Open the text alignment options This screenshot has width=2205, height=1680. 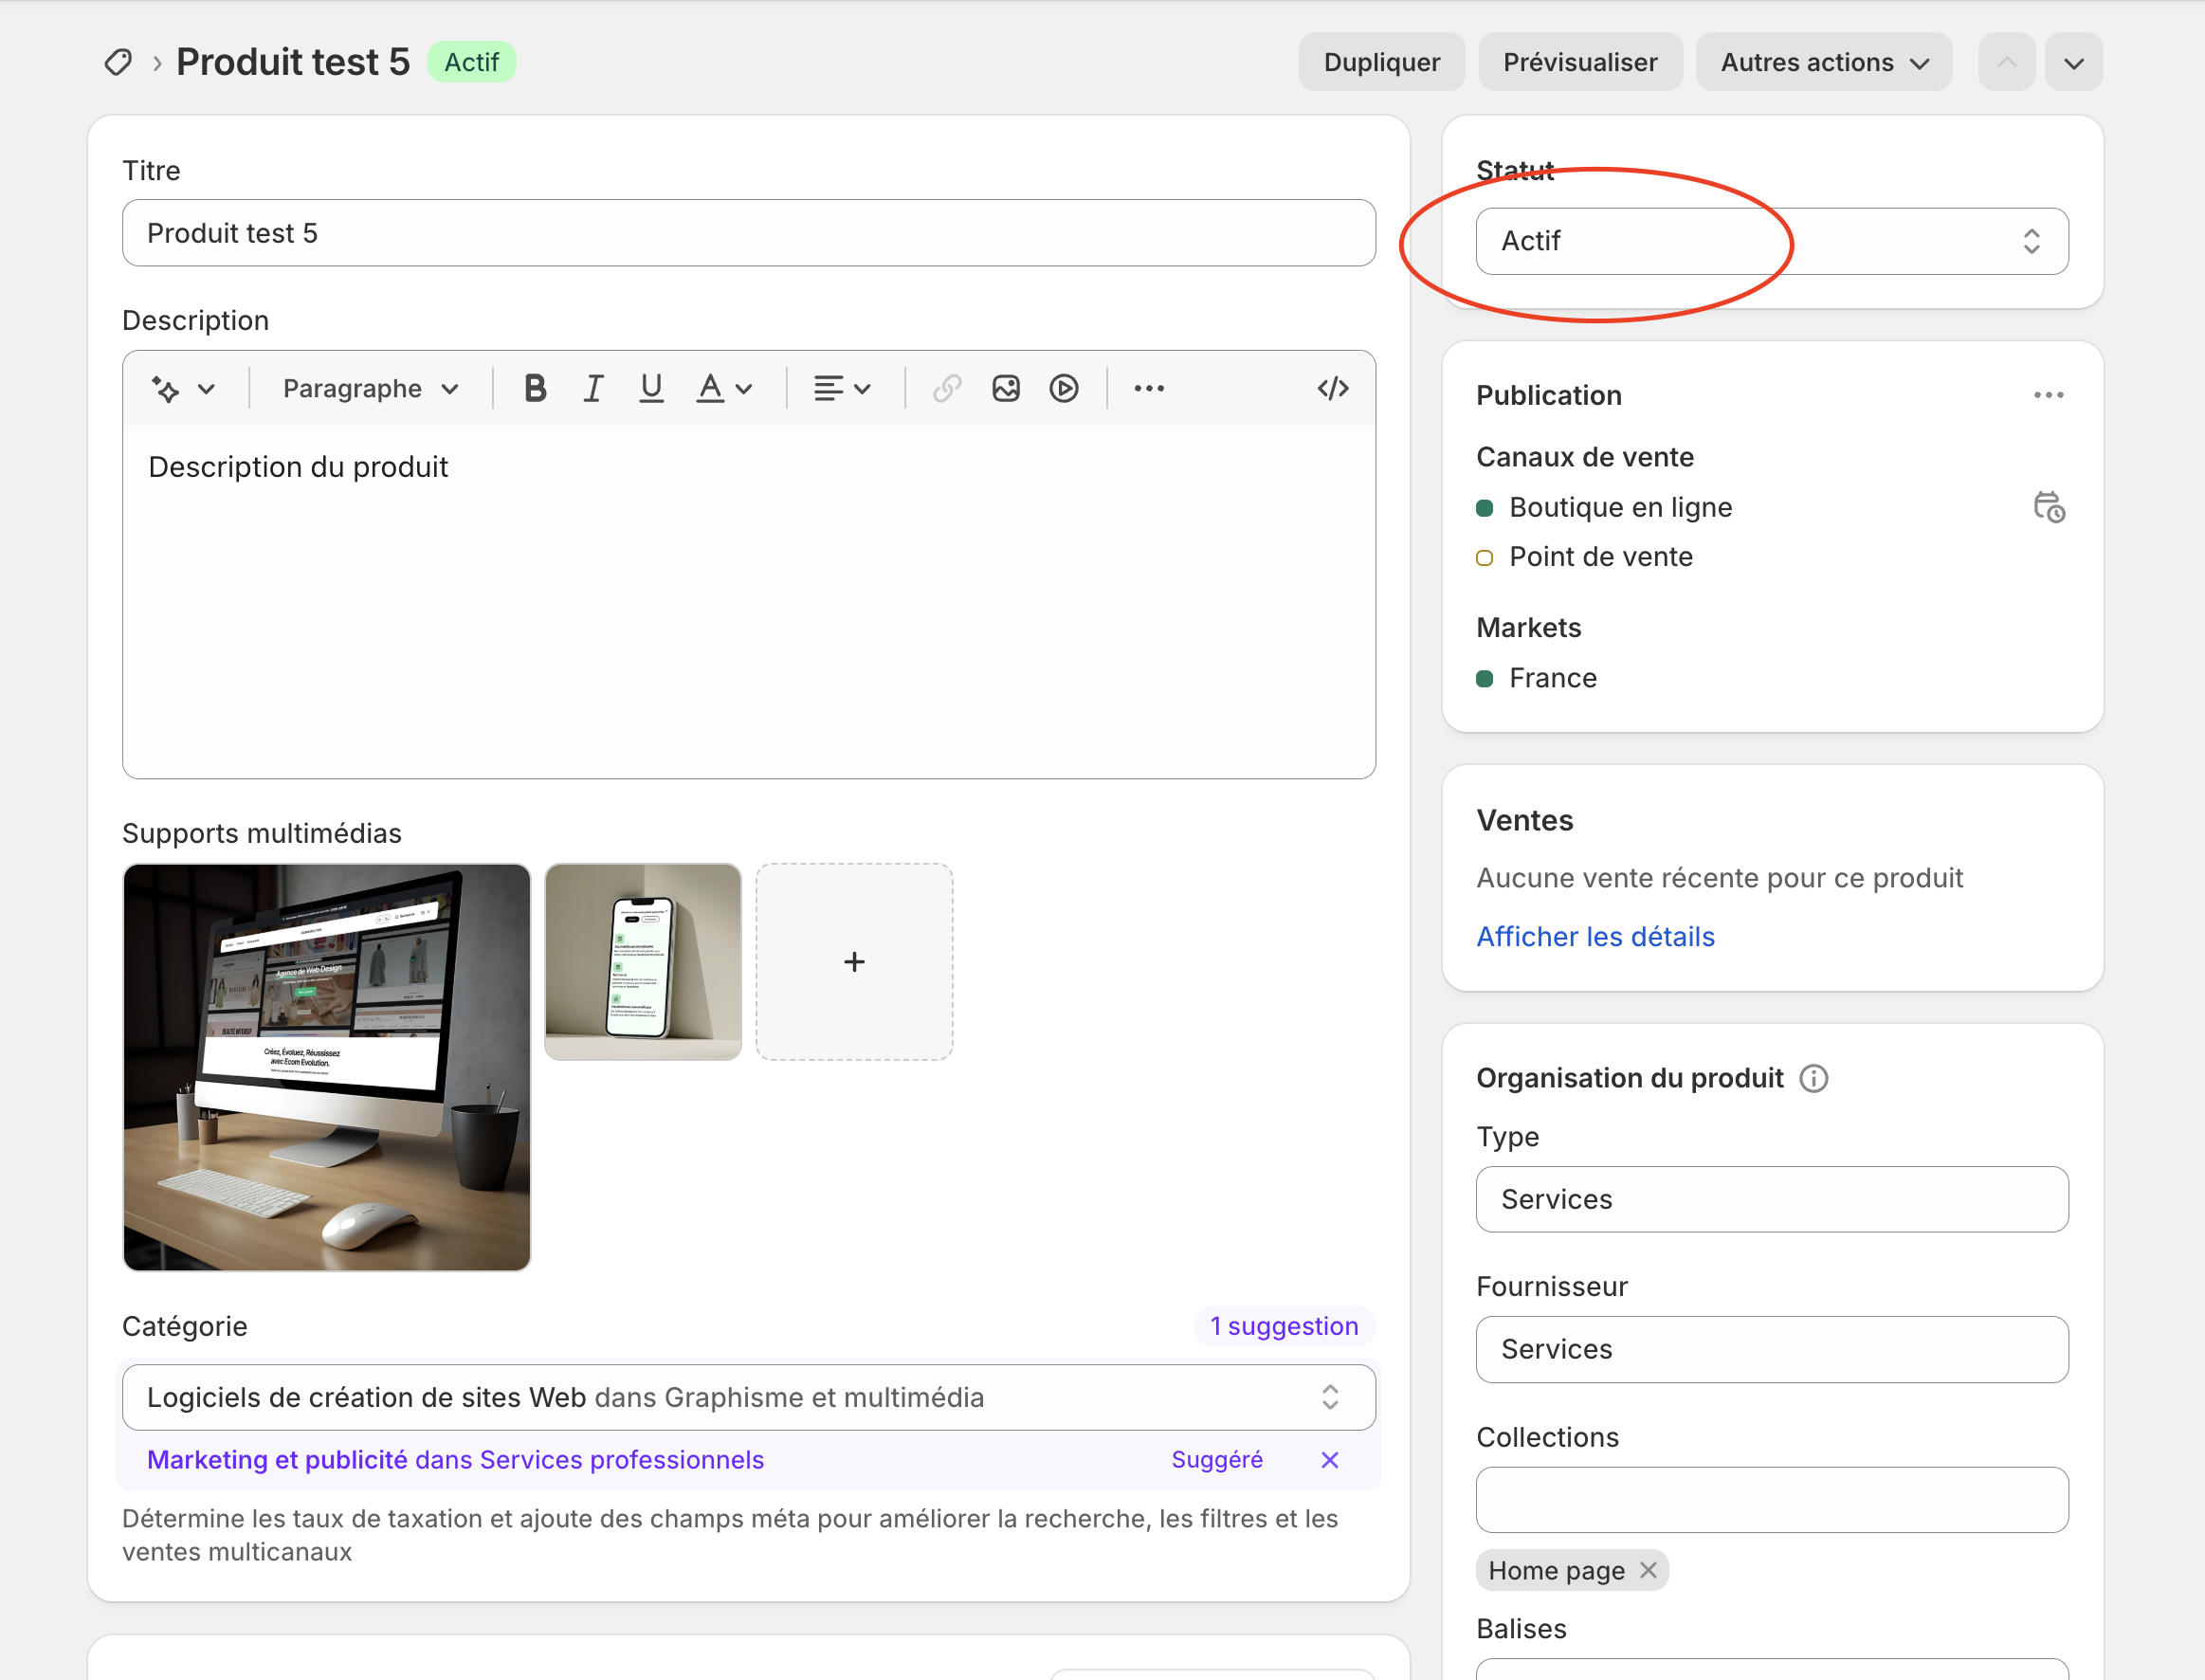(841, 388)
